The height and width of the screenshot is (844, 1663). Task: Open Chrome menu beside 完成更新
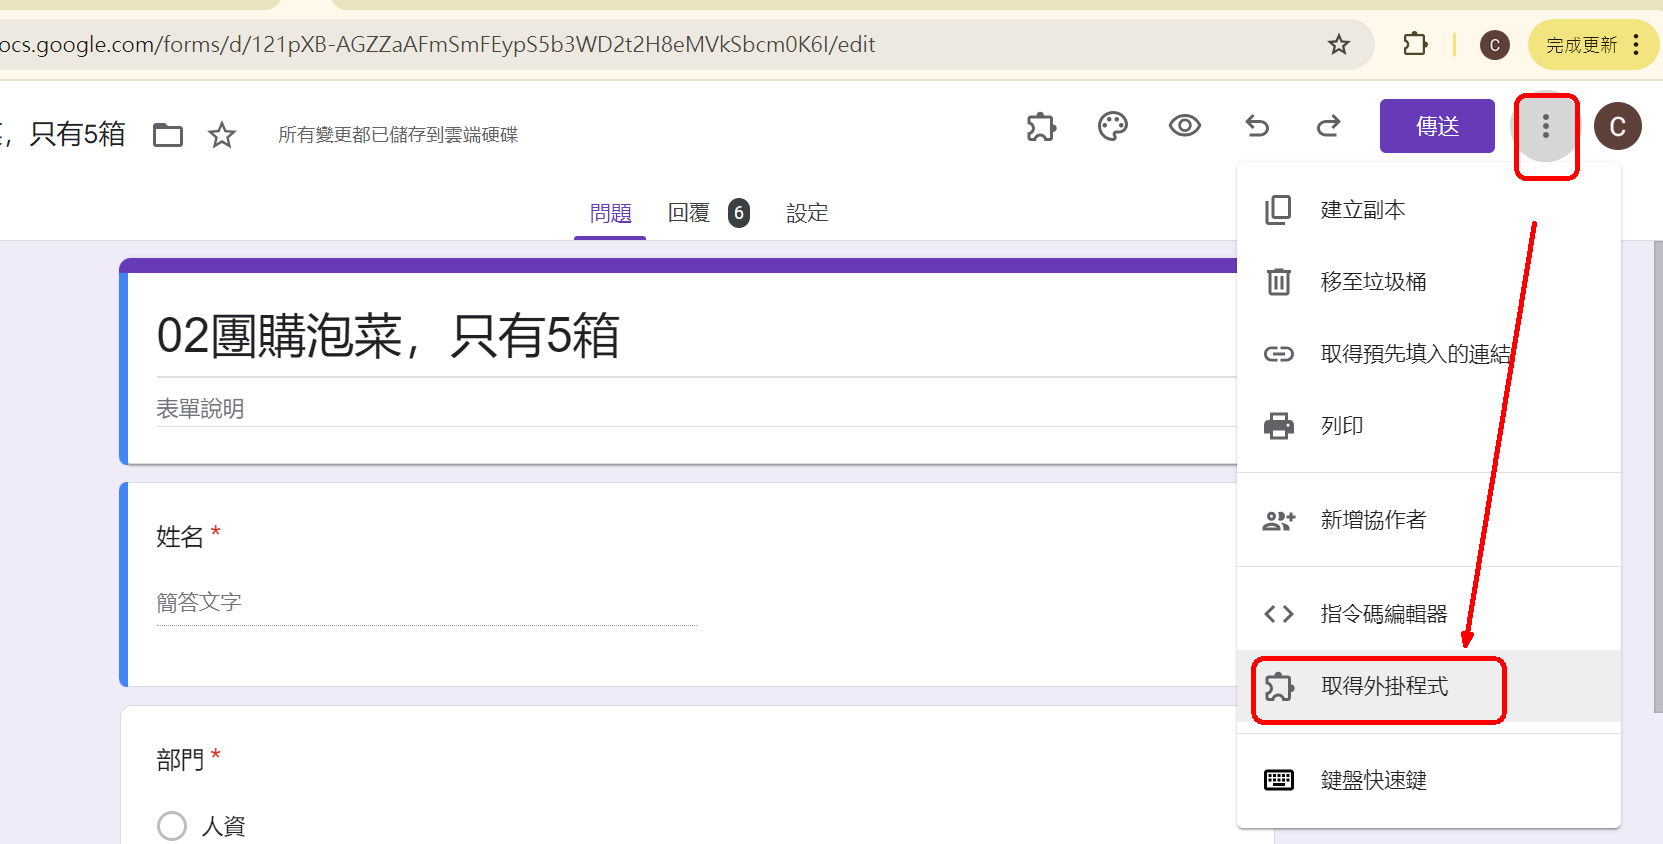pos(1636,45)
